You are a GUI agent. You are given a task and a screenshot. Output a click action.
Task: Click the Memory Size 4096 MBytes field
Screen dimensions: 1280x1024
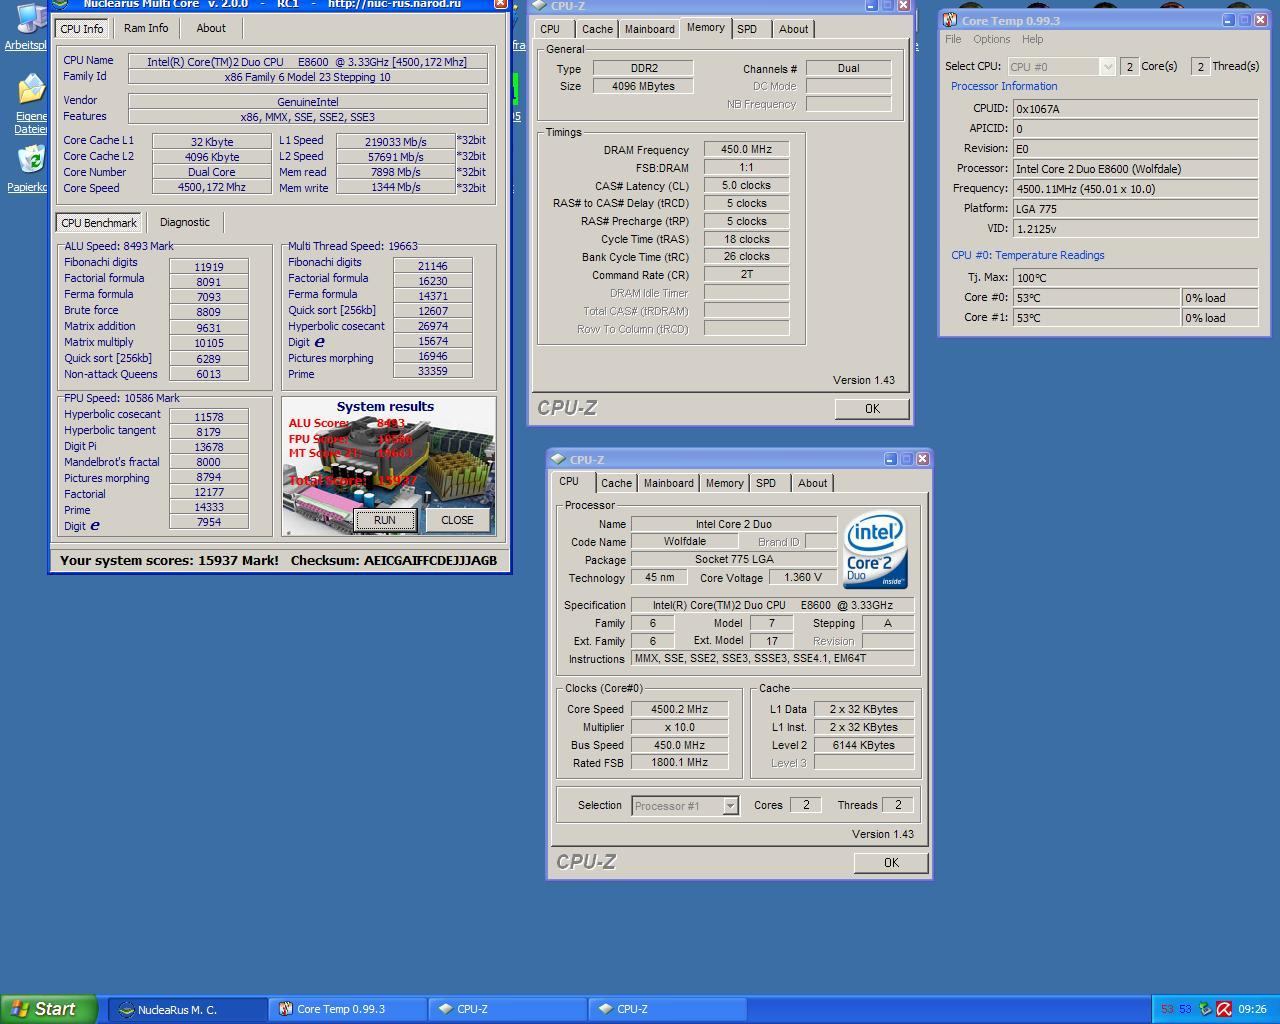pyautogui.click(x=643, y=86)
